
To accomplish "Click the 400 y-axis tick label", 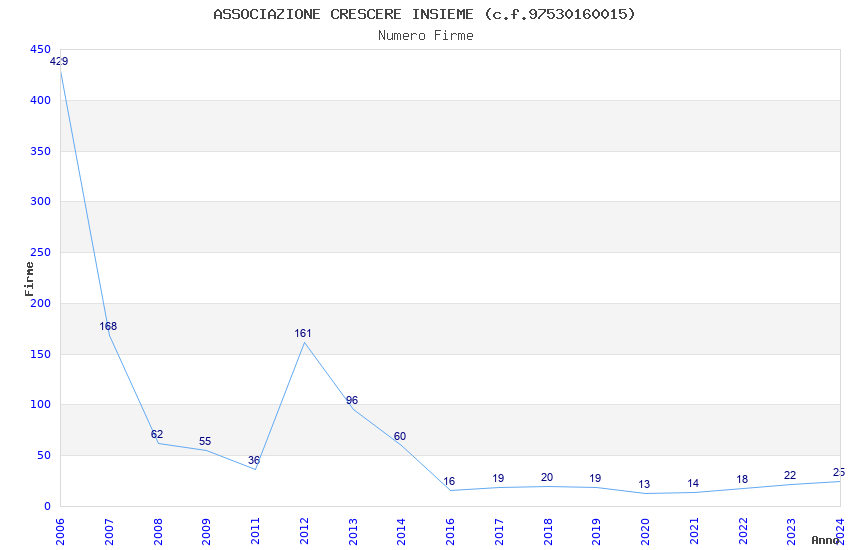I will (41, 100).
